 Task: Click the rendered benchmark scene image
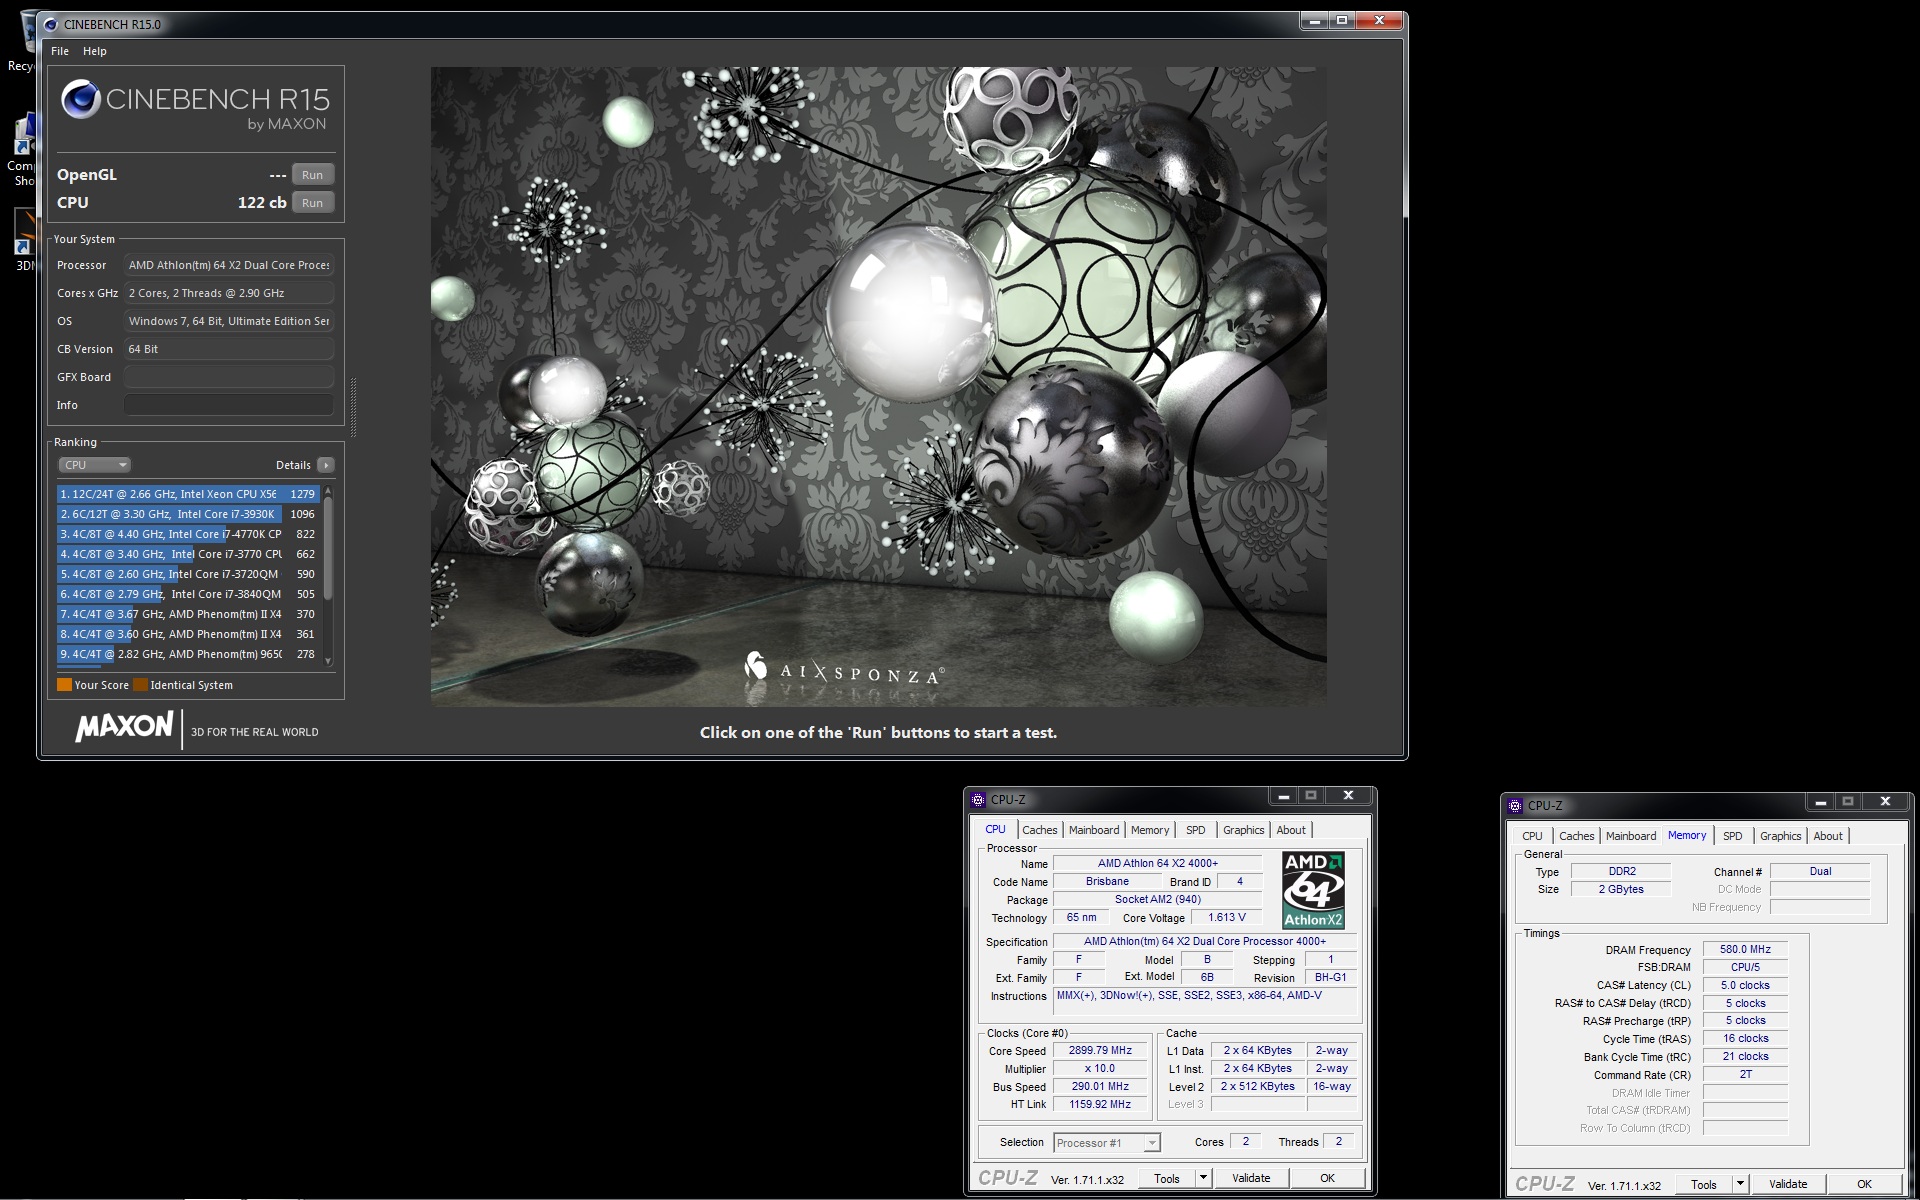point(878,386)
